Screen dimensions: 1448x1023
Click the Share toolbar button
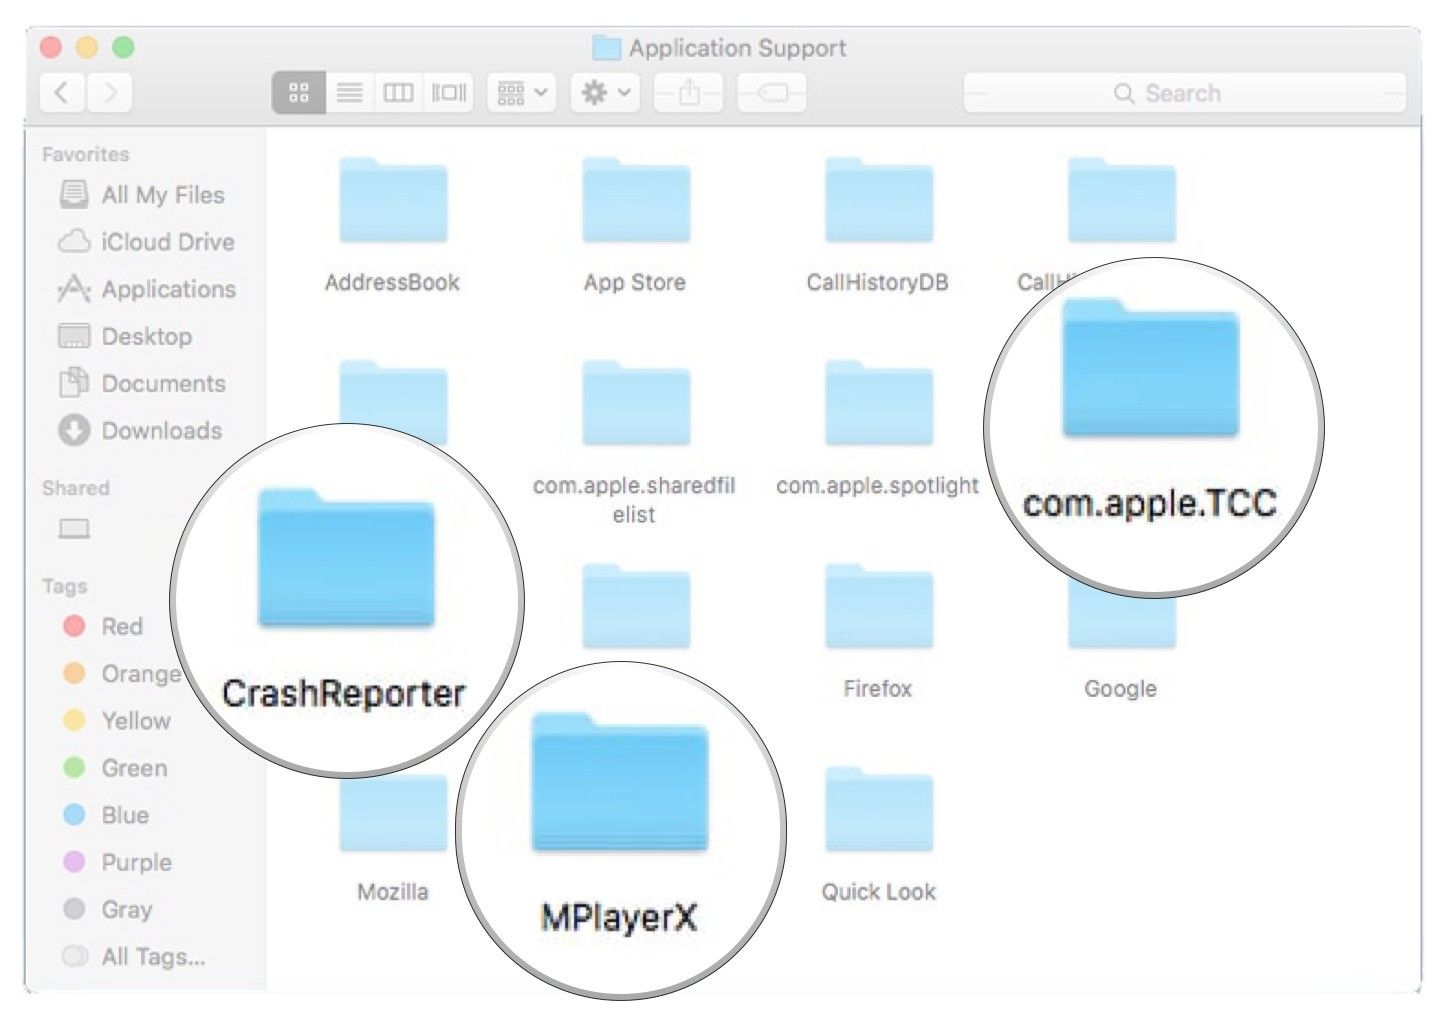689,93
